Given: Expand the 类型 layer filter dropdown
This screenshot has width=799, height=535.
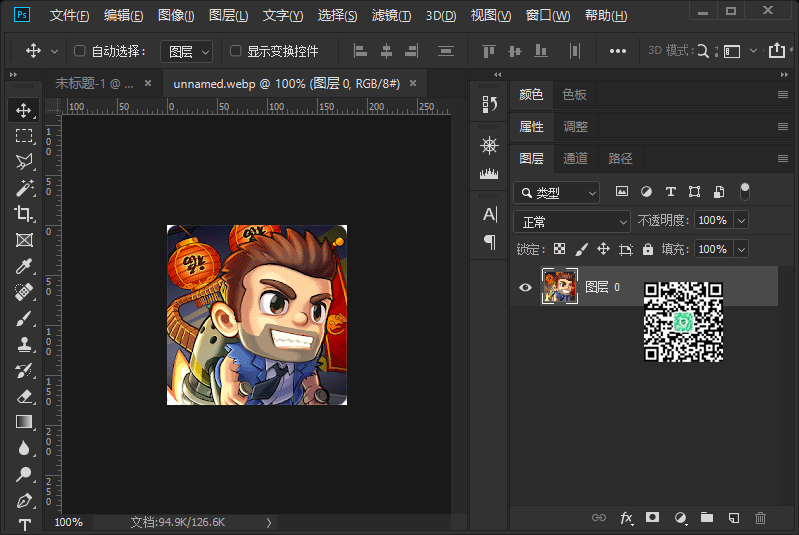Looking at the screenshot, I should point(556,192).
